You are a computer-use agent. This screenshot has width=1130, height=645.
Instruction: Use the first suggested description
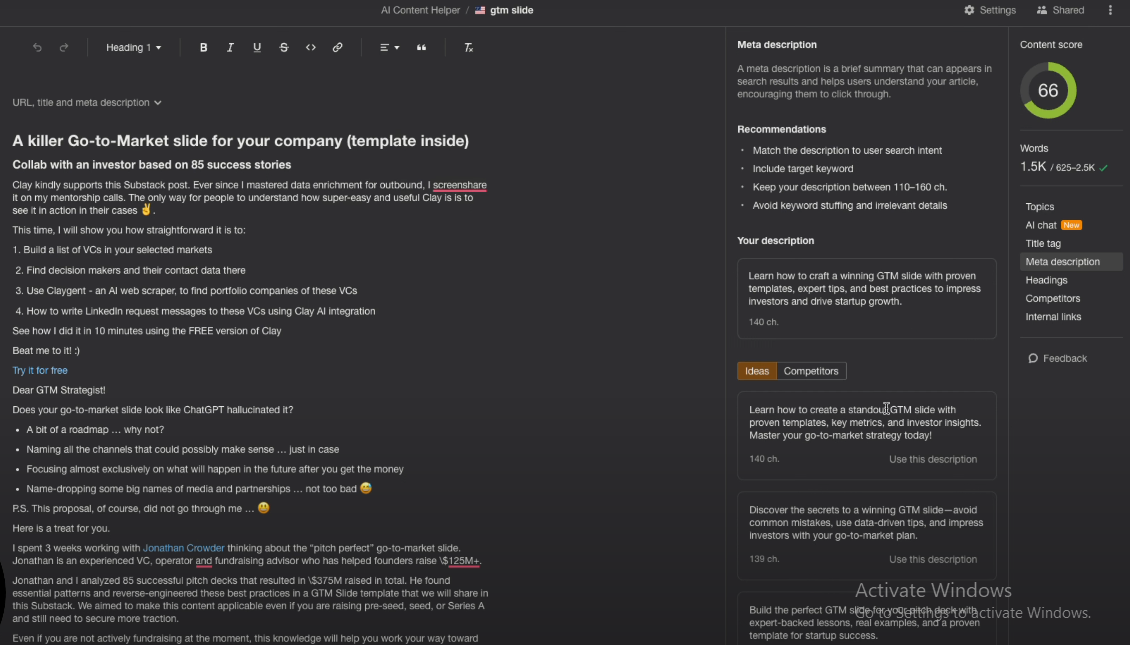tap(932, 460)
